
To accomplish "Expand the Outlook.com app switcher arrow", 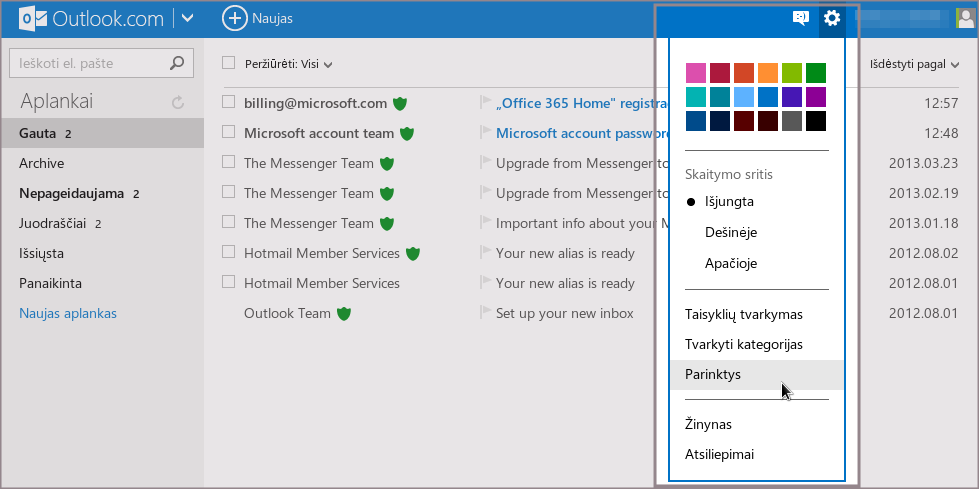I will pos(187,18).
